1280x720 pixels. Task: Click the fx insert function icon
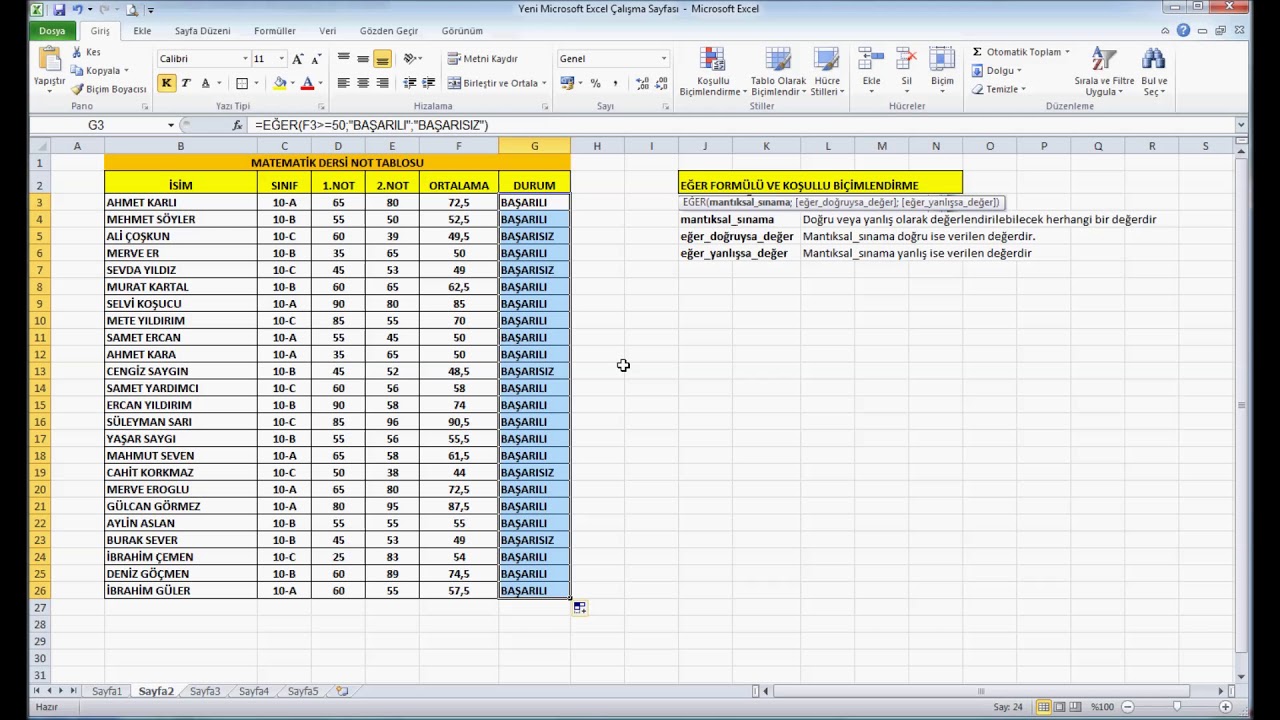[237, 125]
